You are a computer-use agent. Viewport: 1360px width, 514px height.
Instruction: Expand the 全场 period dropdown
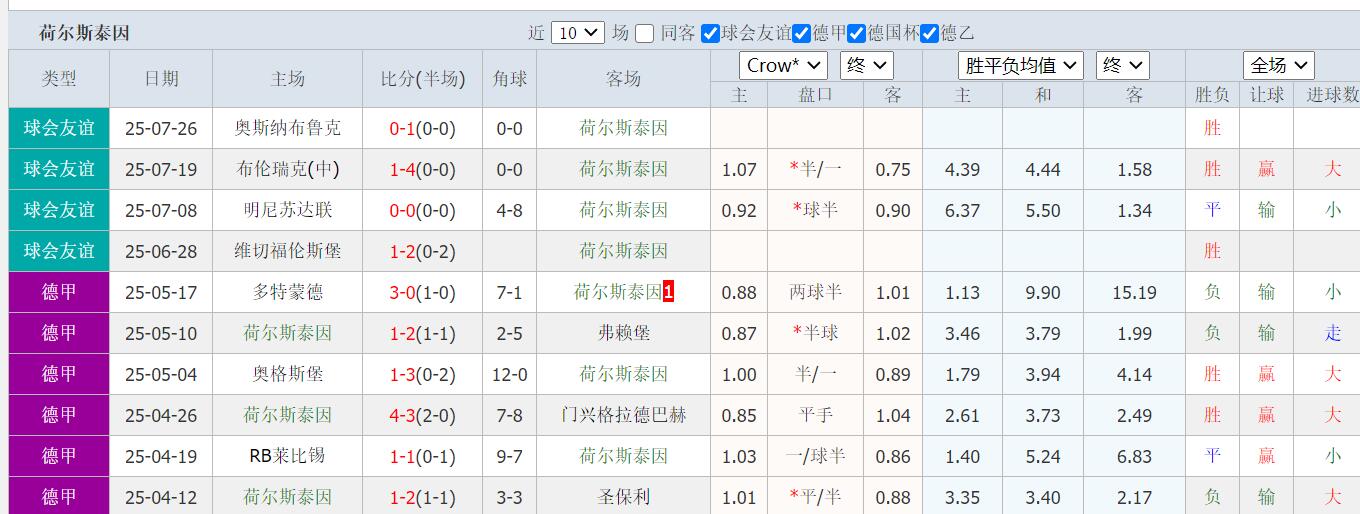(1278, 66)
